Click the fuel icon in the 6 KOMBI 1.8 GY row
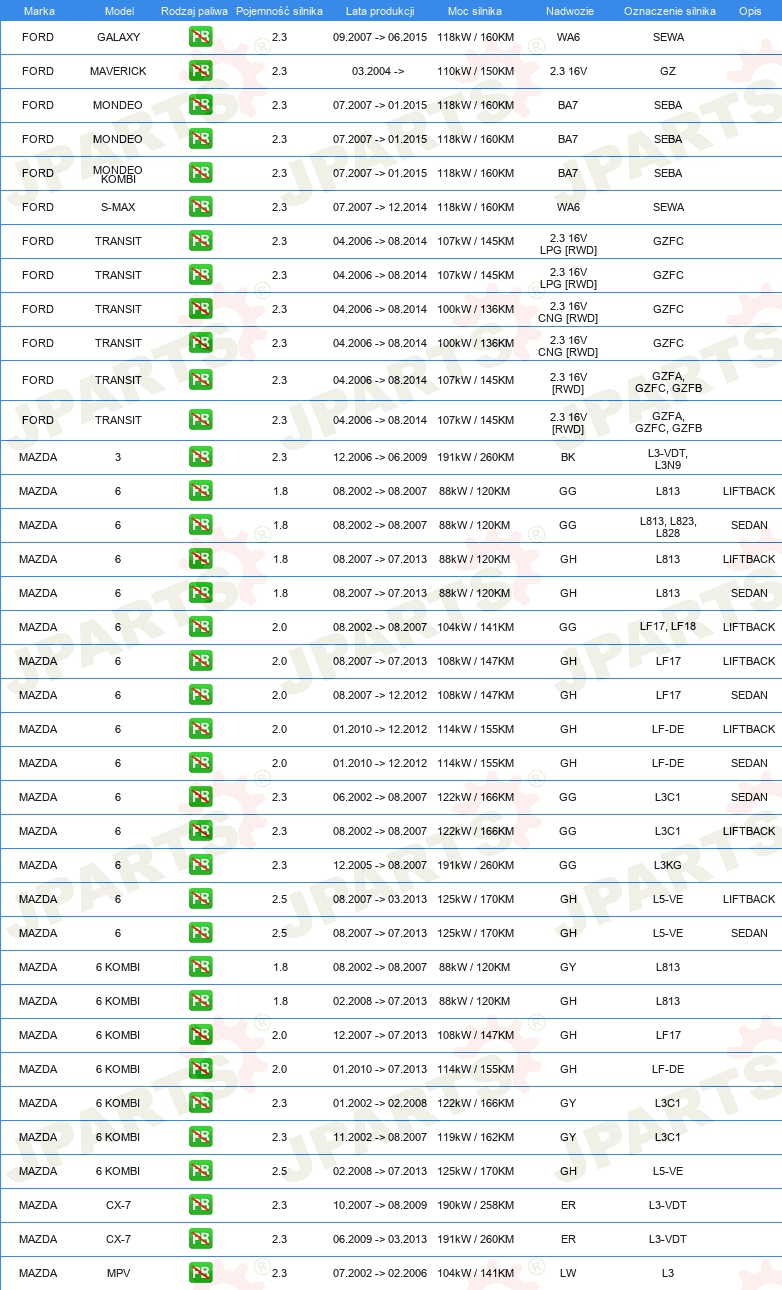 [200, 967]
